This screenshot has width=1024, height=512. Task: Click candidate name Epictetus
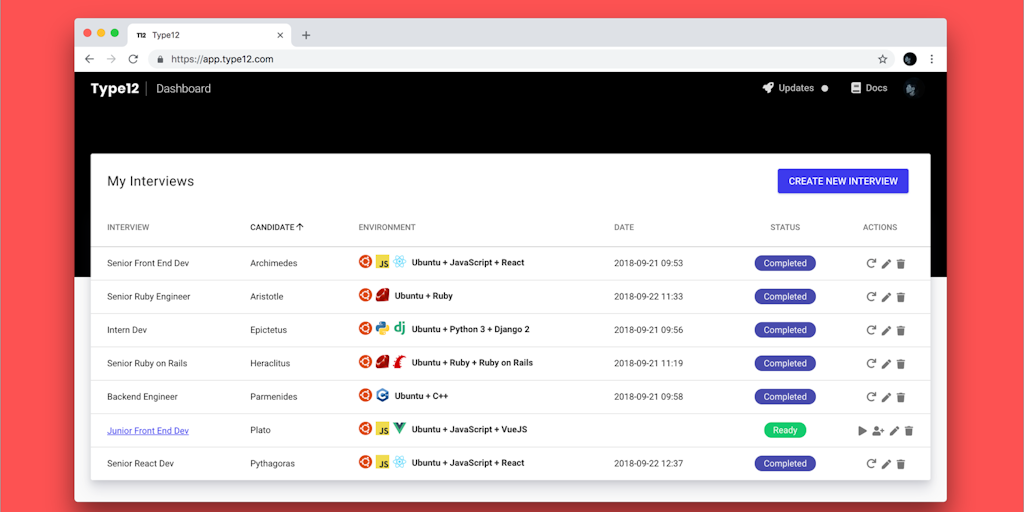click(x=268, y=330)
